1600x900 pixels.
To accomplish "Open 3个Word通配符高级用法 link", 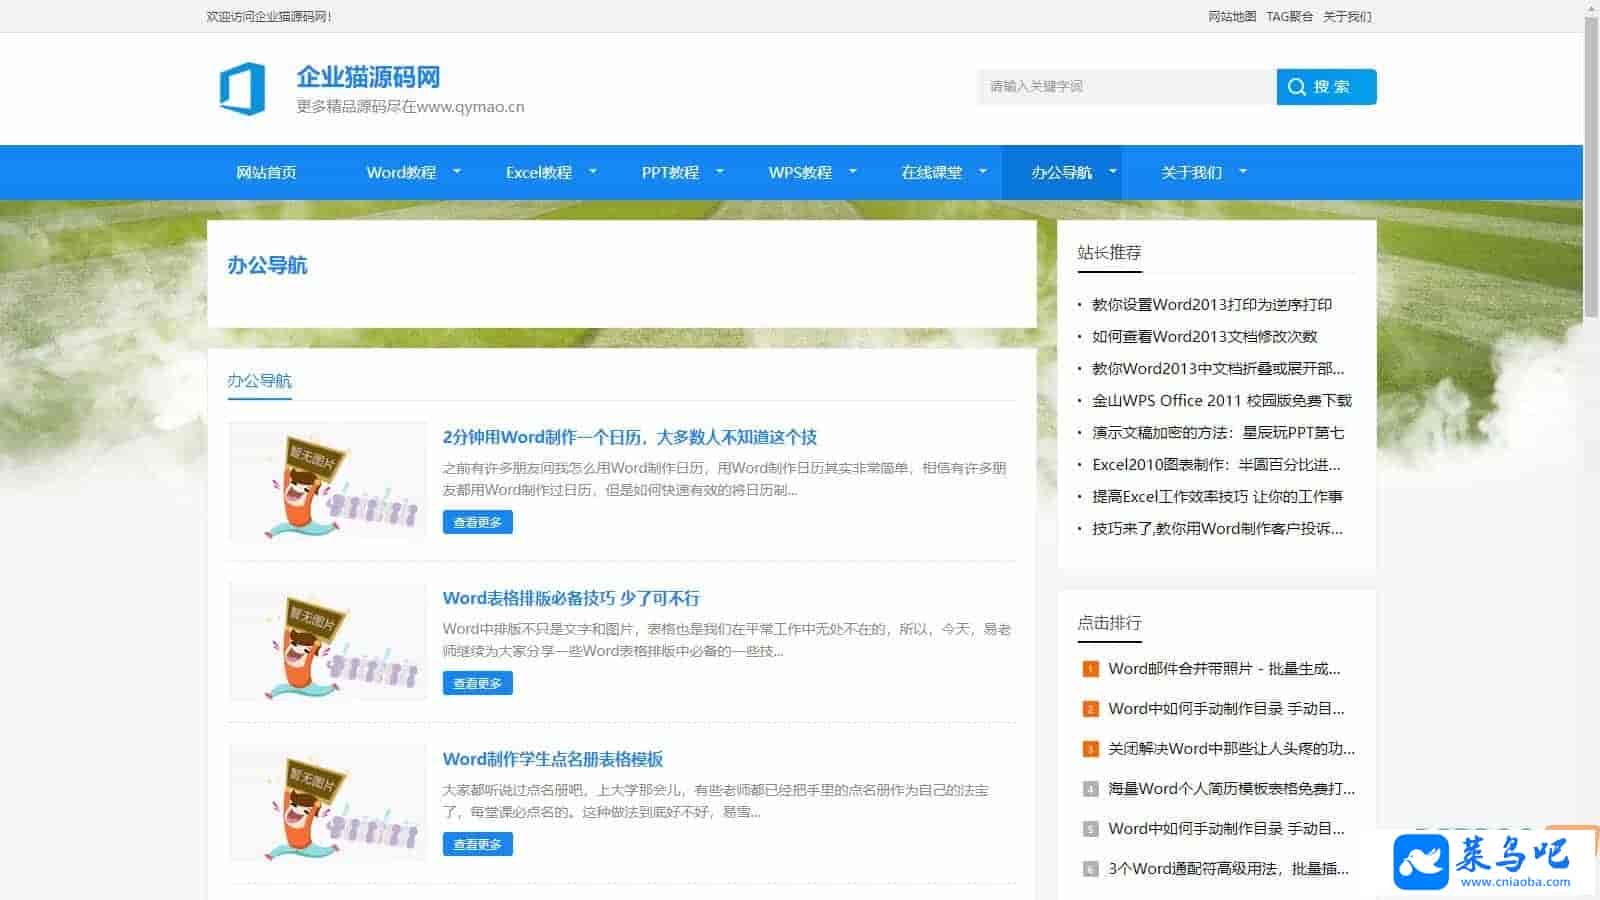I will click(1228, 869).
